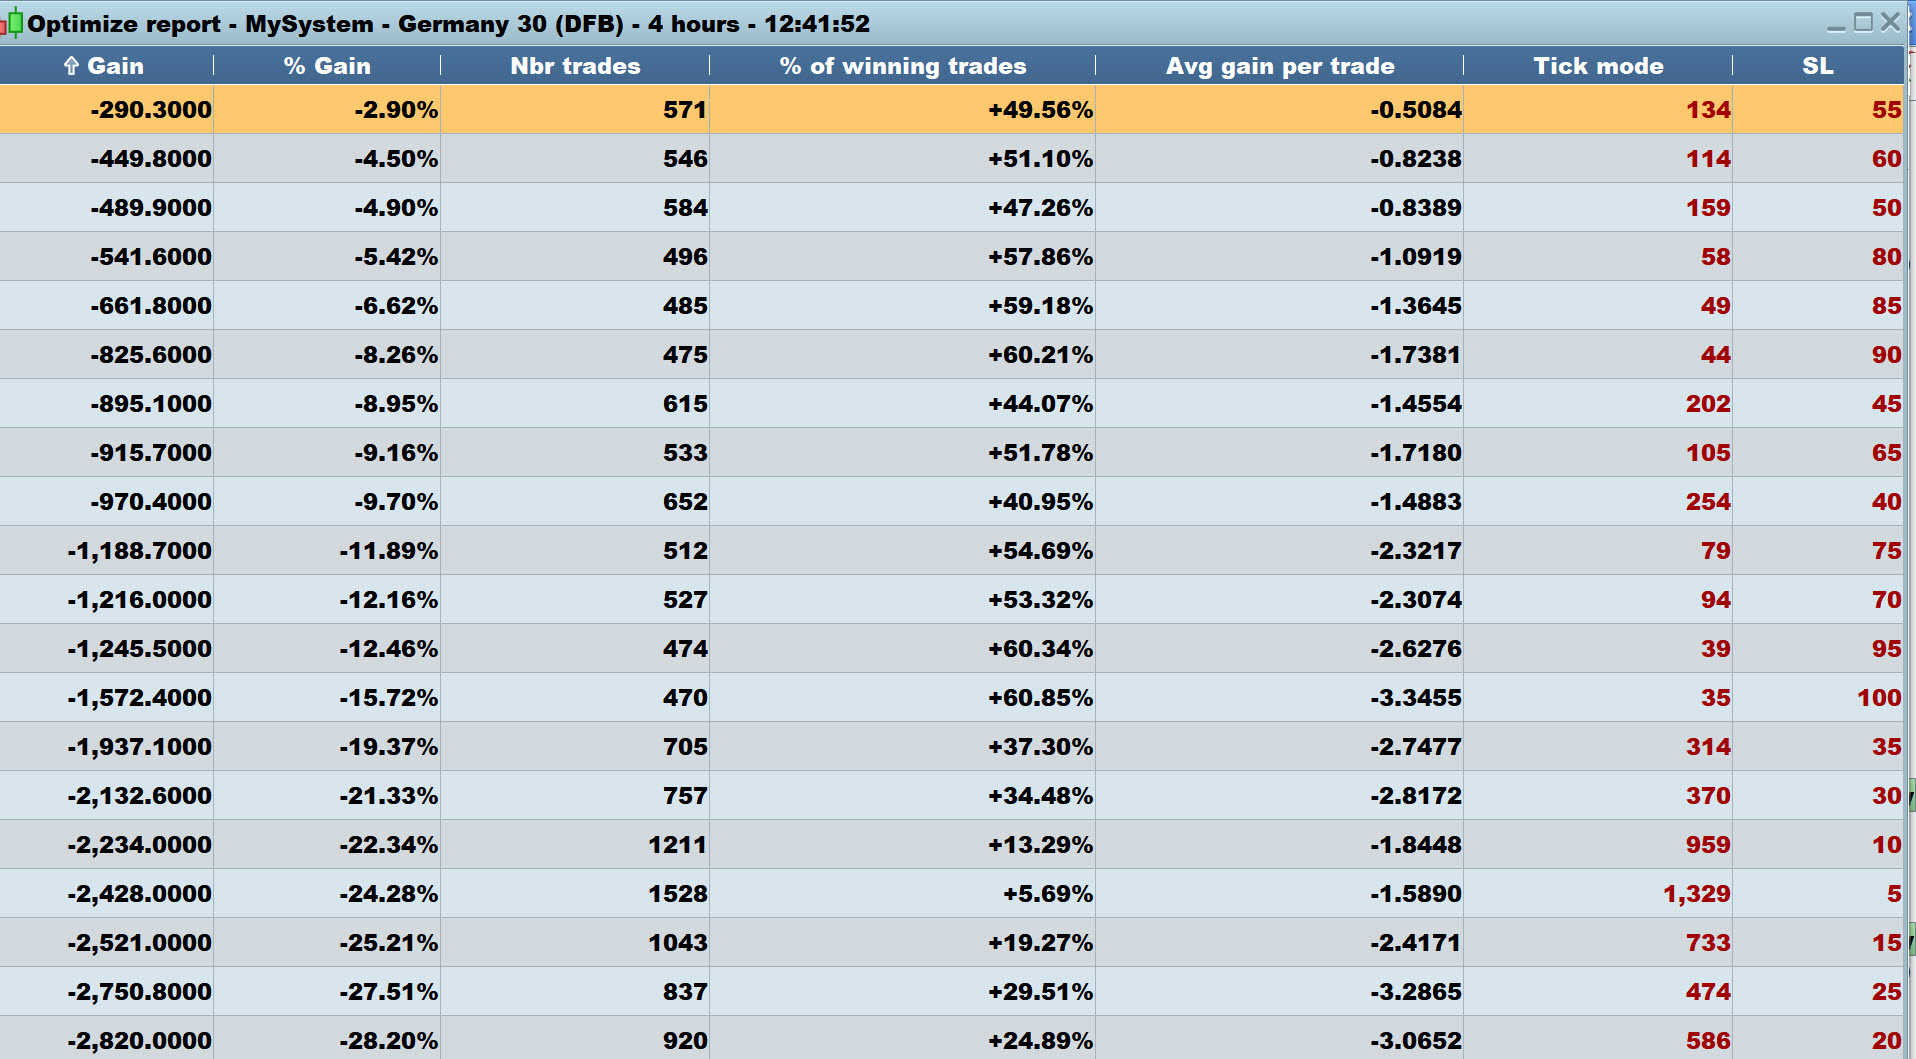This screenshot has height=1059, width=1916.
Task: Click the sort arrow beside Gain header
Action: [71, 66]
